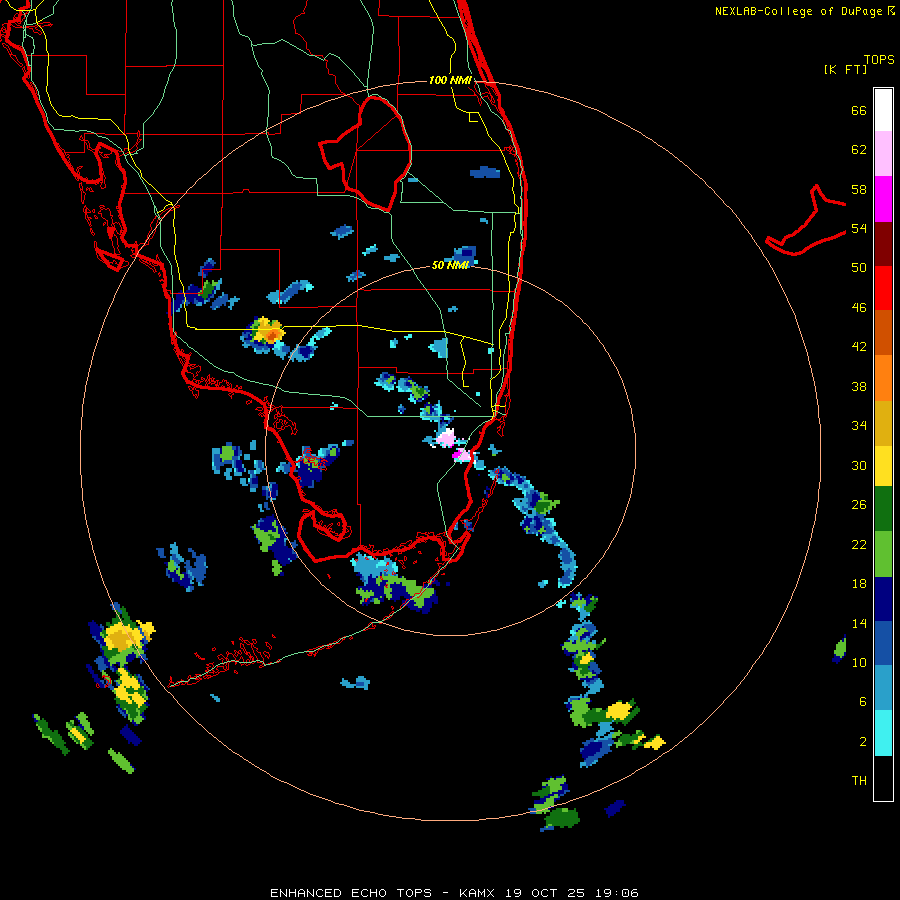
Task: Click the 50 NMI range ring label
Action: point(450,265)
